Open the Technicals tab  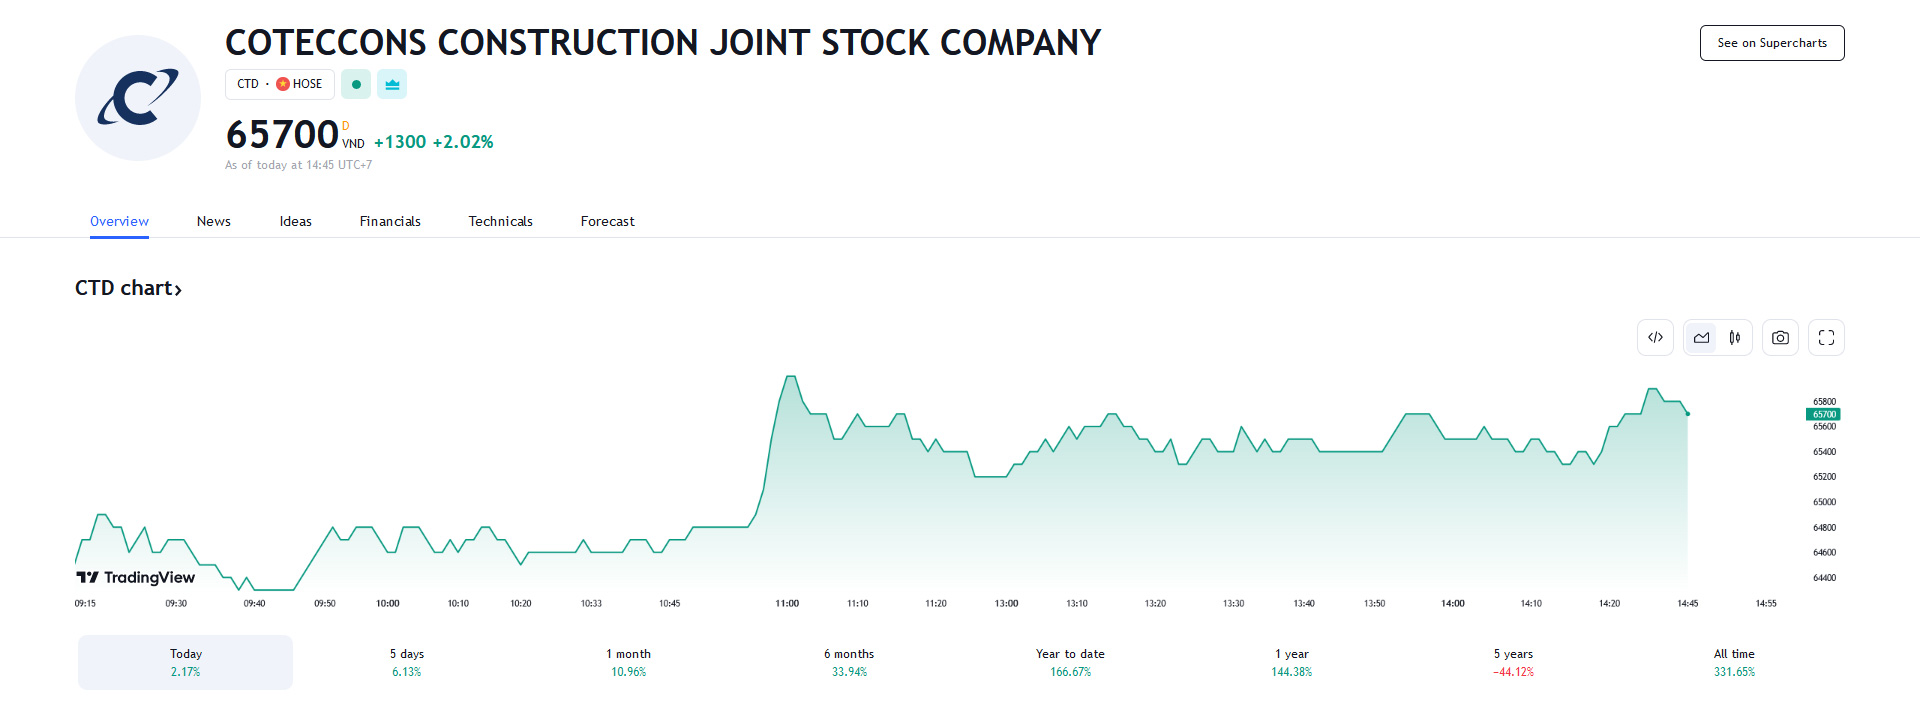(500, 222)
